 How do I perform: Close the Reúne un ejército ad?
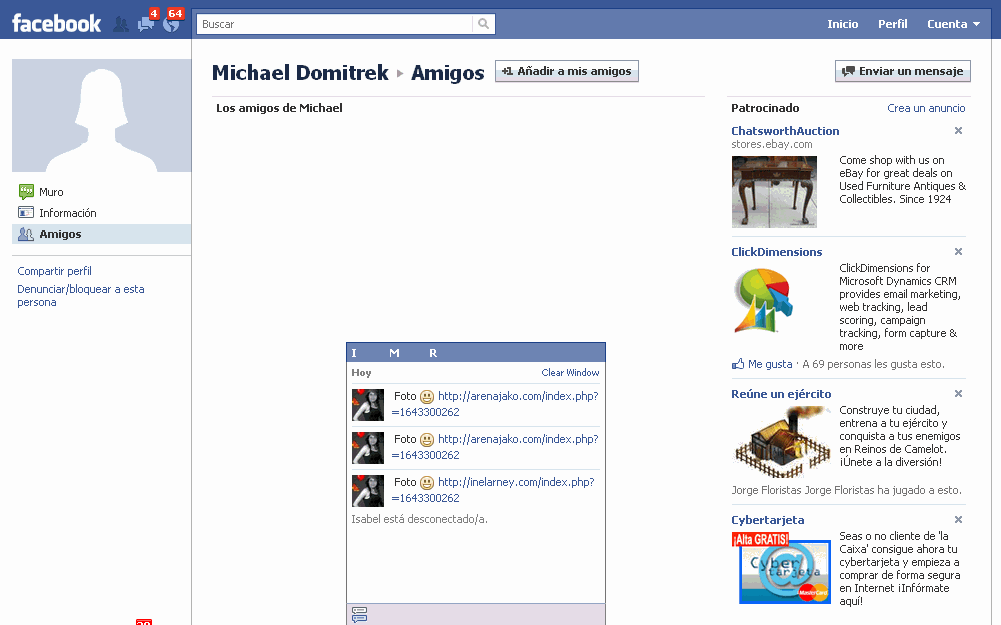point(958,394)
